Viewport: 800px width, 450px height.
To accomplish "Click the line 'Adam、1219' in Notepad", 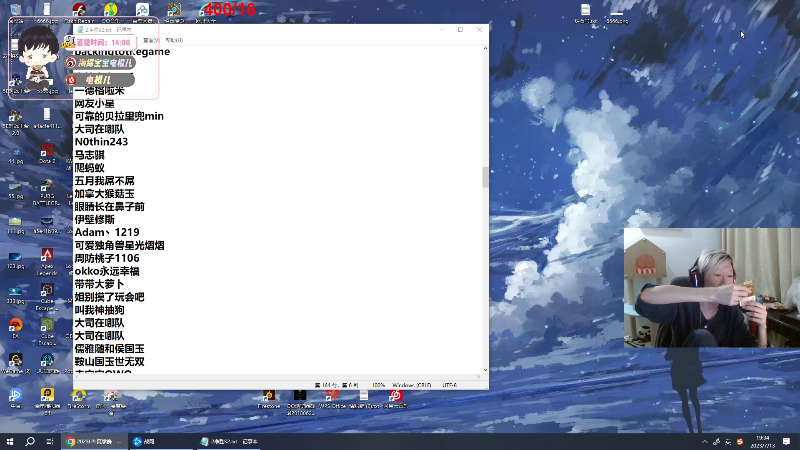I will pos(107,233).
